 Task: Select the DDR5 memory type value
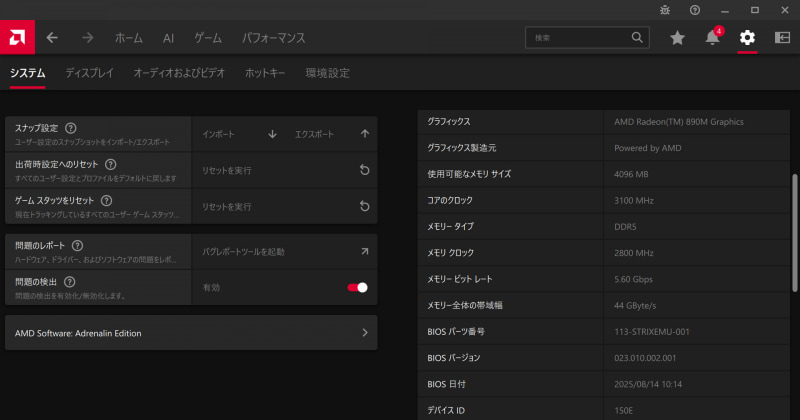point(625,227)
